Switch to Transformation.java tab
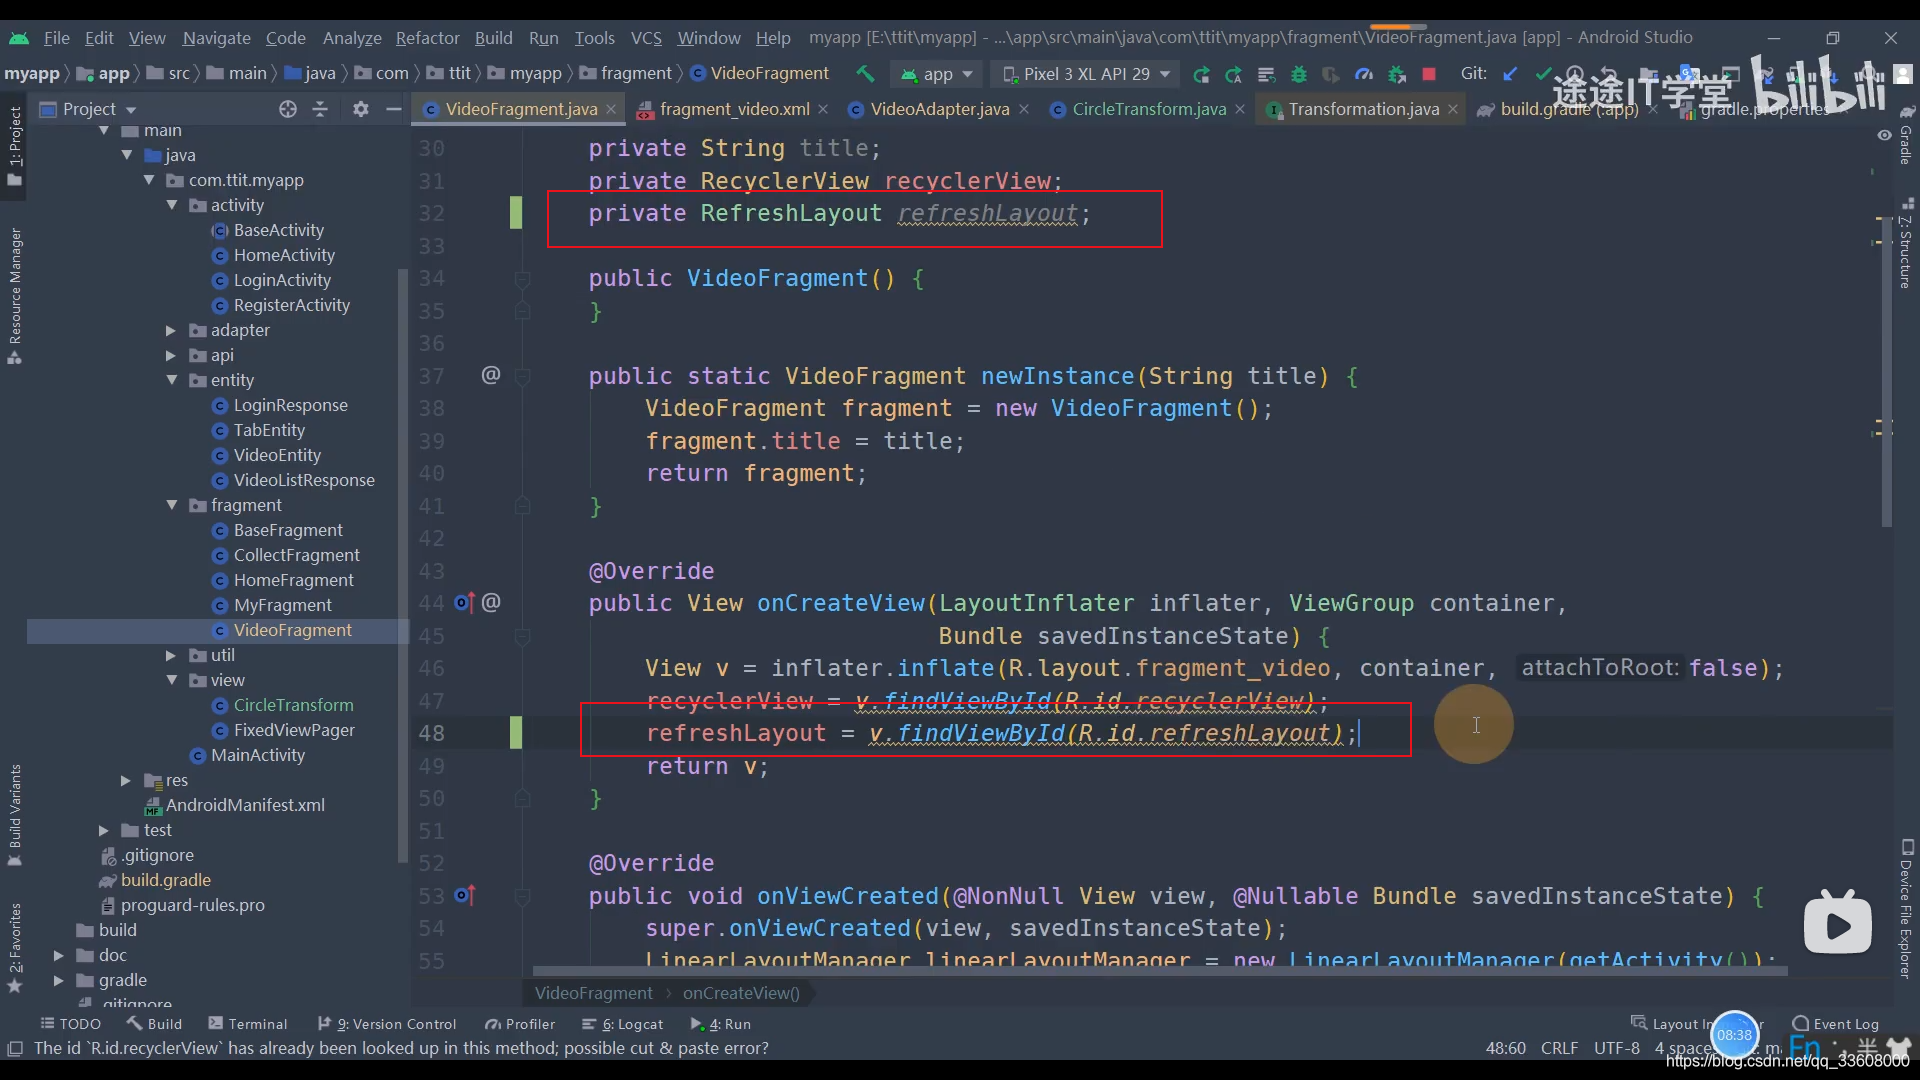The image size is (1920, 1080). pyautogui.click(x=1363, y=109)
